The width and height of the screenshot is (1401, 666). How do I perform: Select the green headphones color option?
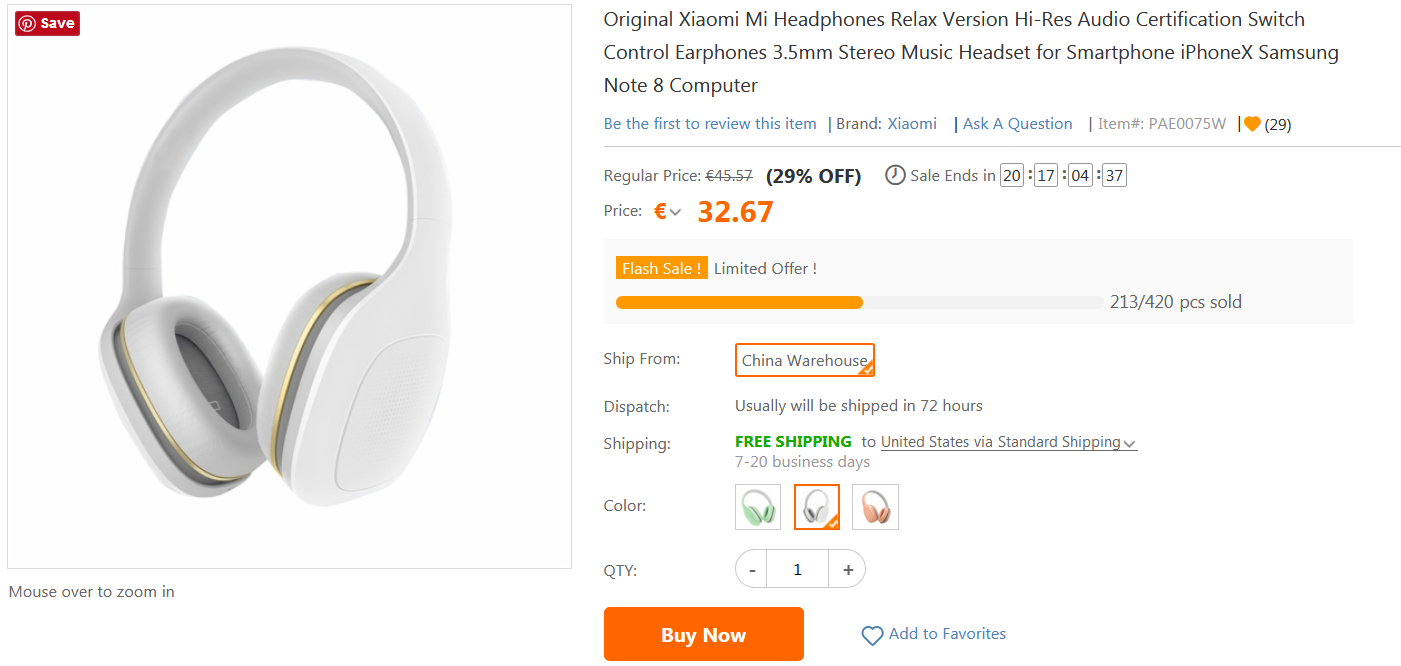click(757, 507)
